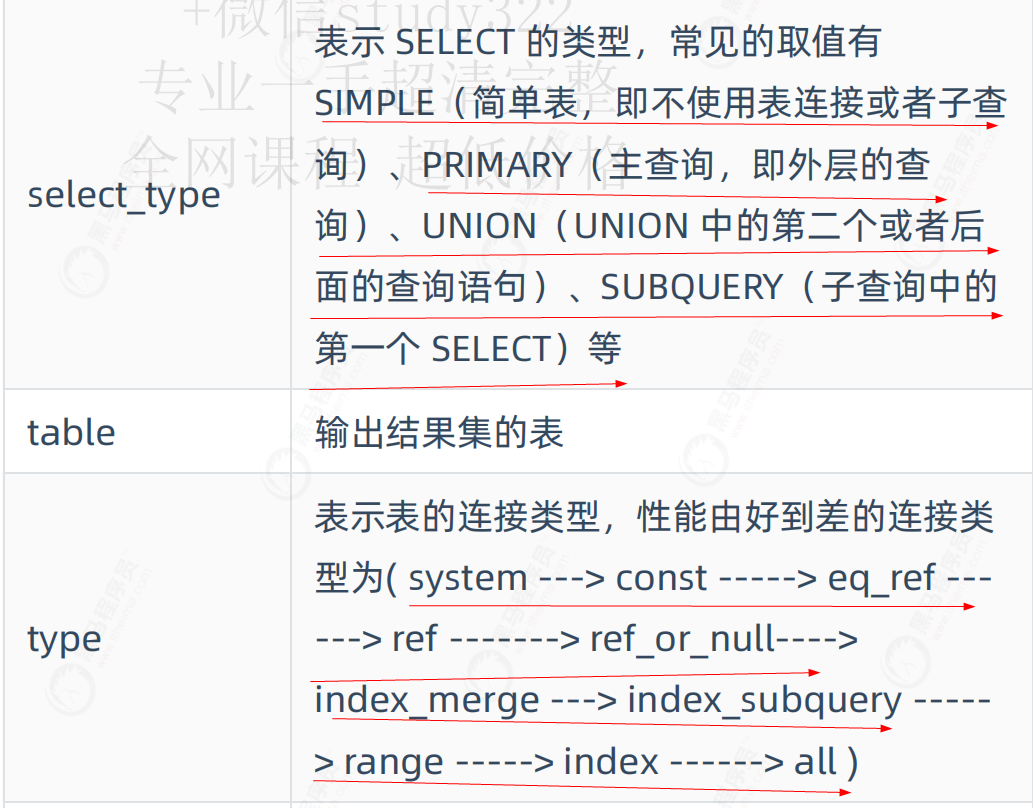Click the table row label
The width and height of the screenshot is (1033, 808).
(71, 432)
